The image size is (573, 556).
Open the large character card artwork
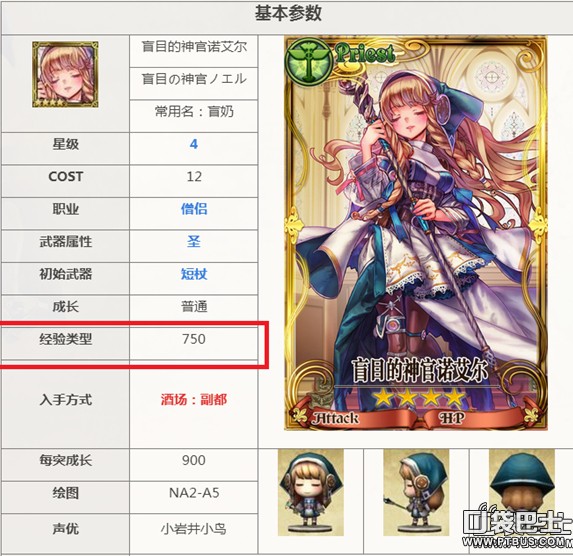[416, 233]
